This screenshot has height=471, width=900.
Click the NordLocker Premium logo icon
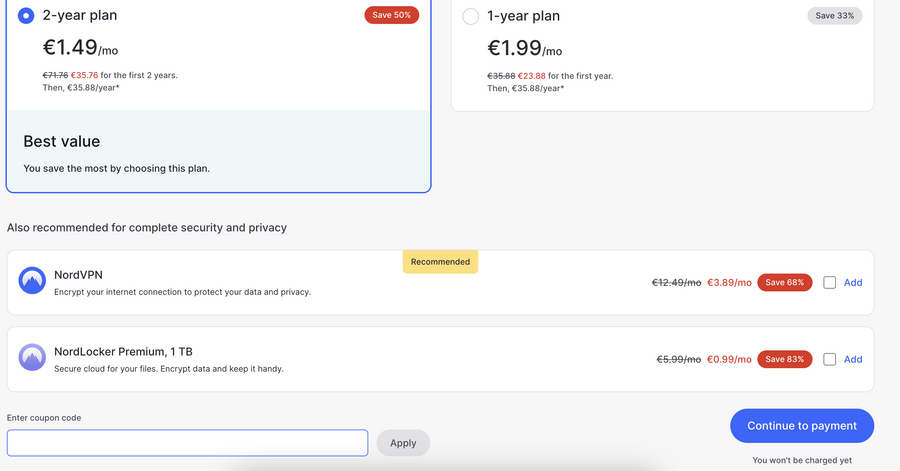click(33, 358)
